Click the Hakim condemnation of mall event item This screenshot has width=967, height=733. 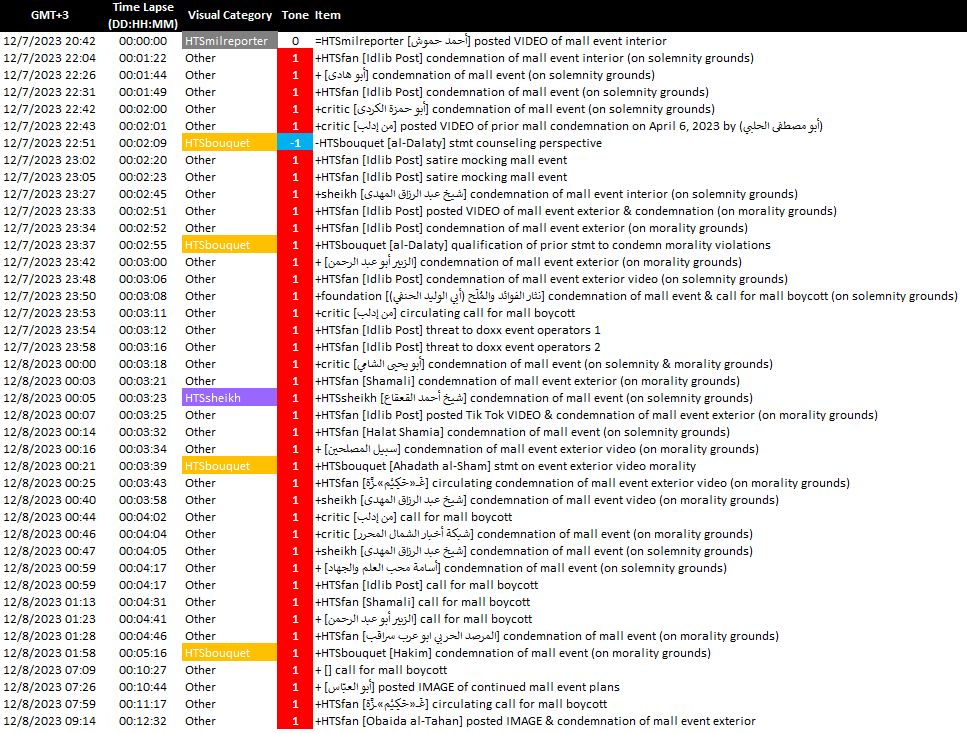click(x=512, y=653)
